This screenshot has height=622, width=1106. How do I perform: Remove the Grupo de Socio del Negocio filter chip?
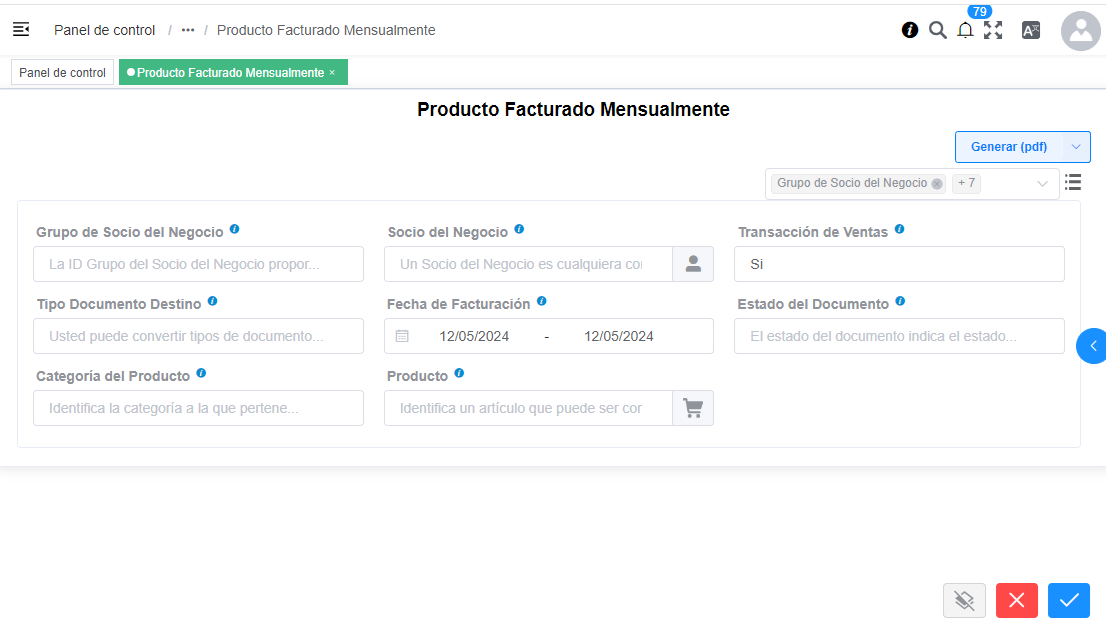937,183
